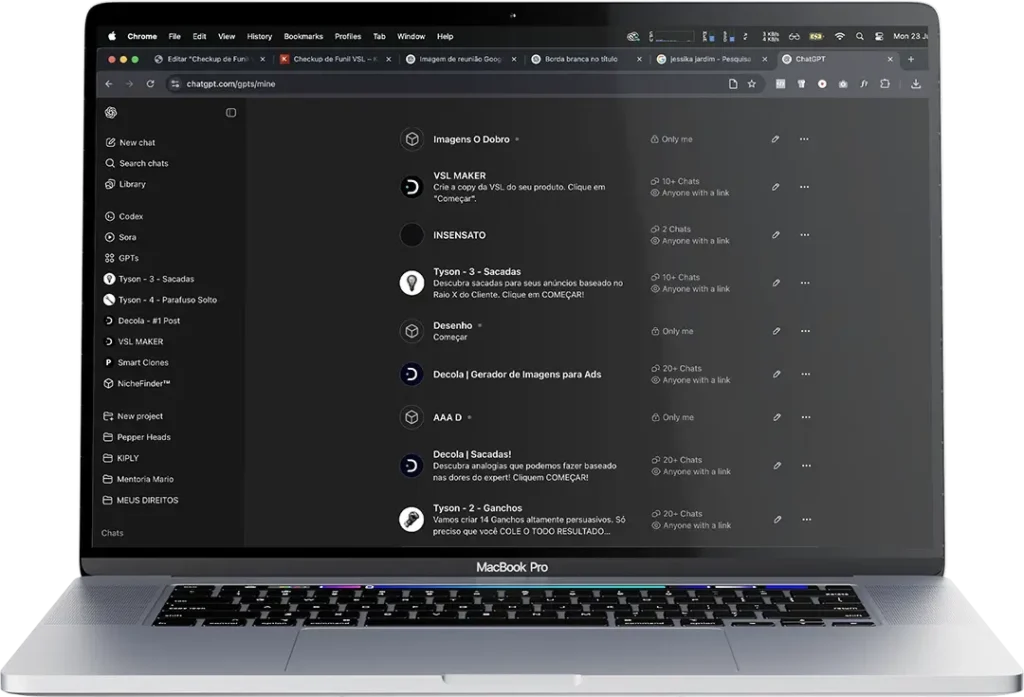1024x697 pixels.
Task: Open the KIPLY project folder
Action: pos(121,458)
